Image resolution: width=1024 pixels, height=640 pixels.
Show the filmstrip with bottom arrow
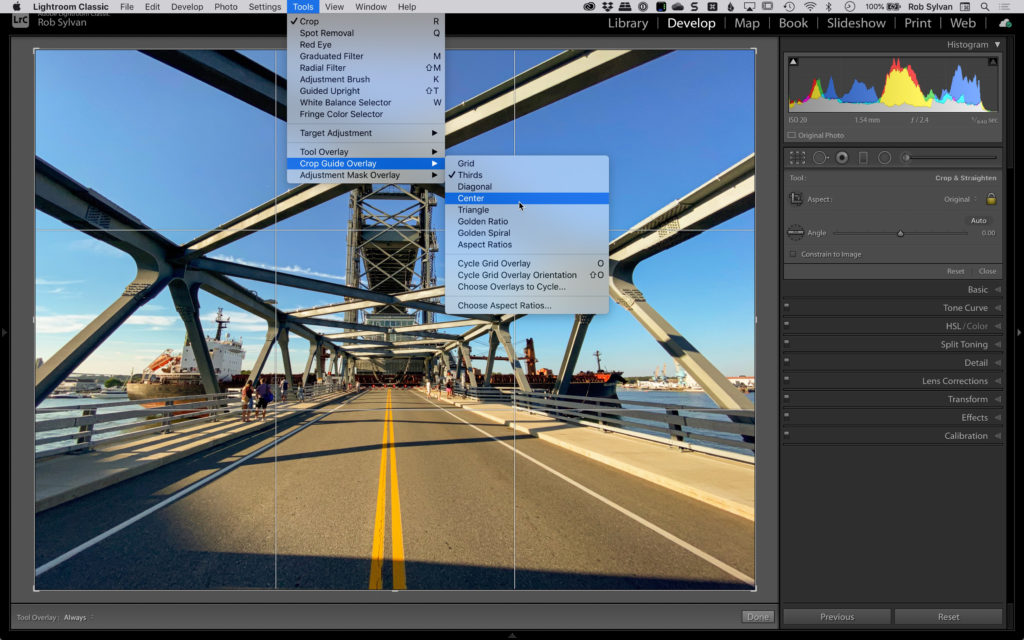[512, 635]
